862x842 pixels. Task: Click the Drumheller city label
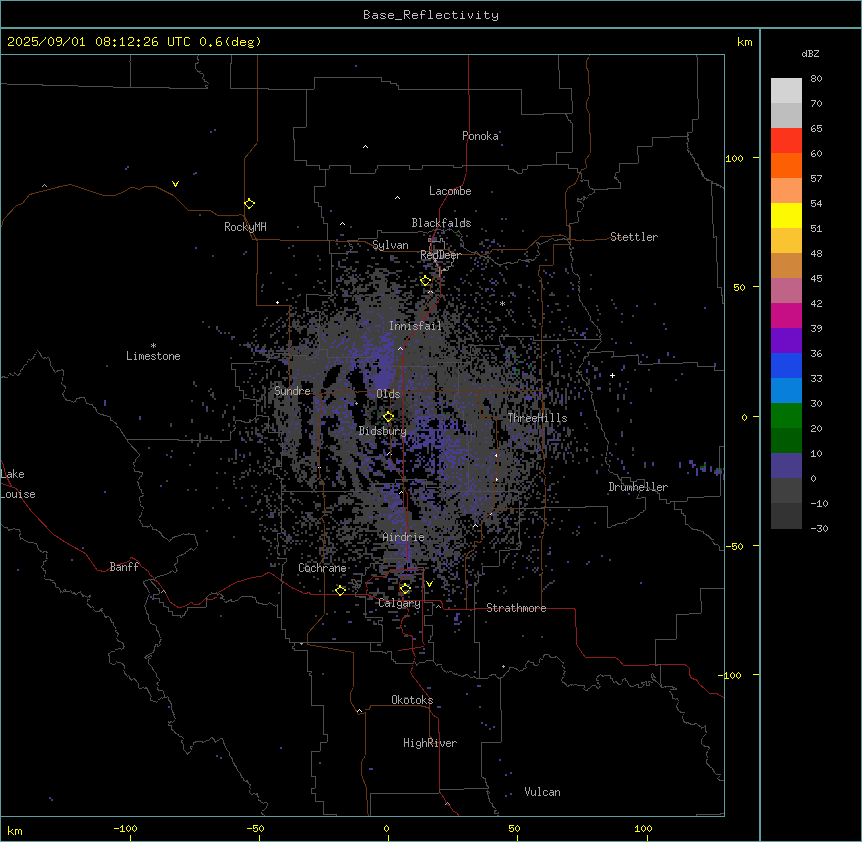[x=638, y=487]
